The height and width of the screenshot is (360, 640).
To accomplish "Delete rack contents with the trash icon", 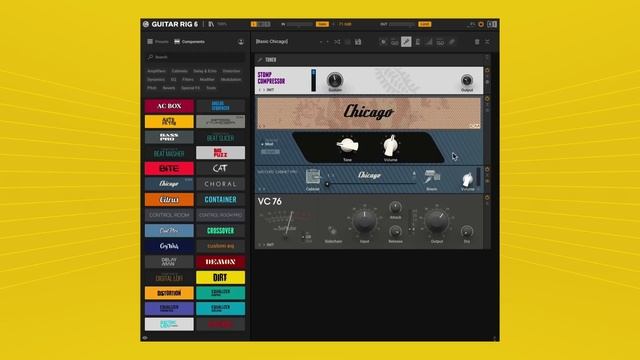I will [477, 42].
